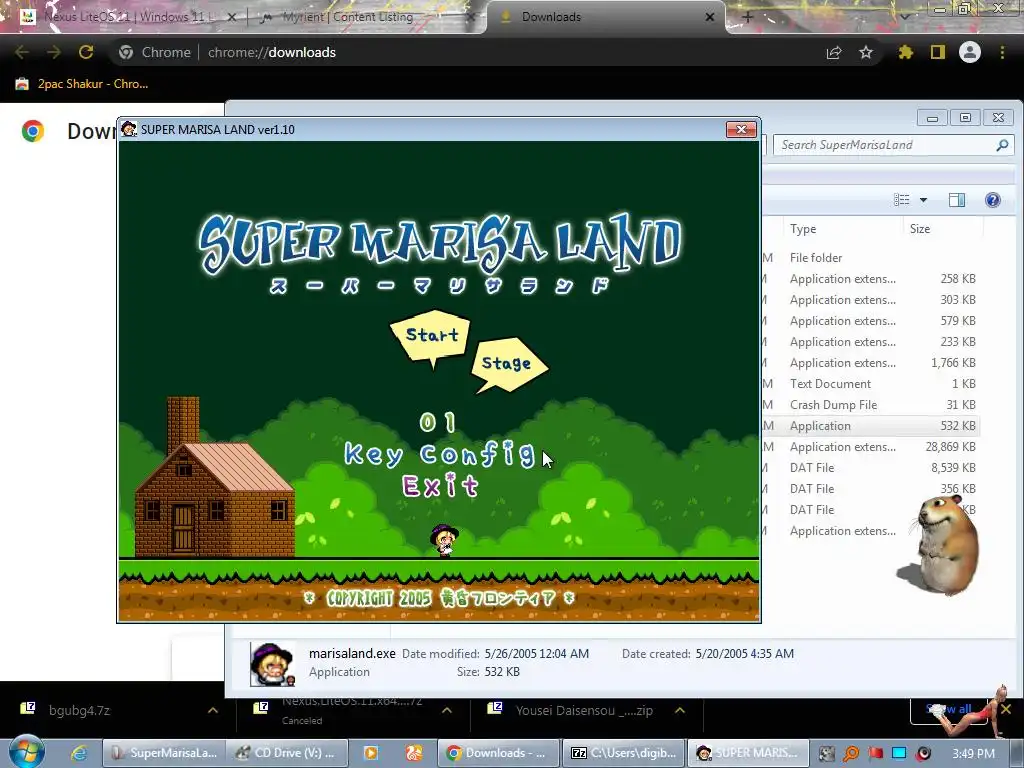
Task: Launch Internet Explorer from taskbar
Action: pos(79,753)
